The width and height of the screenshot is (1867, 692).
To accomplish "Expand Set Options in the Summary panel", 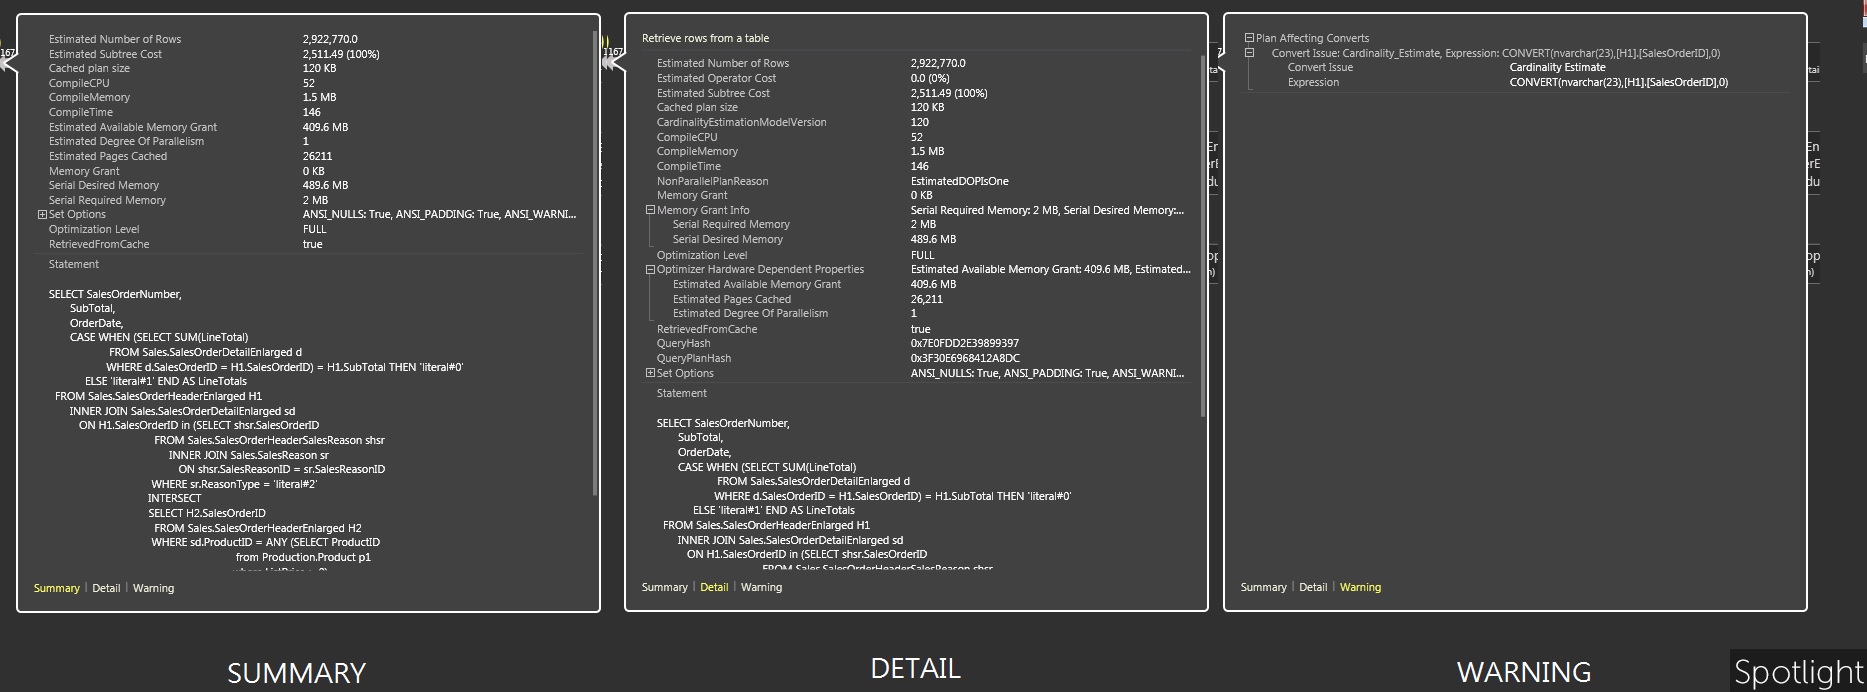I will pos(42,215).
